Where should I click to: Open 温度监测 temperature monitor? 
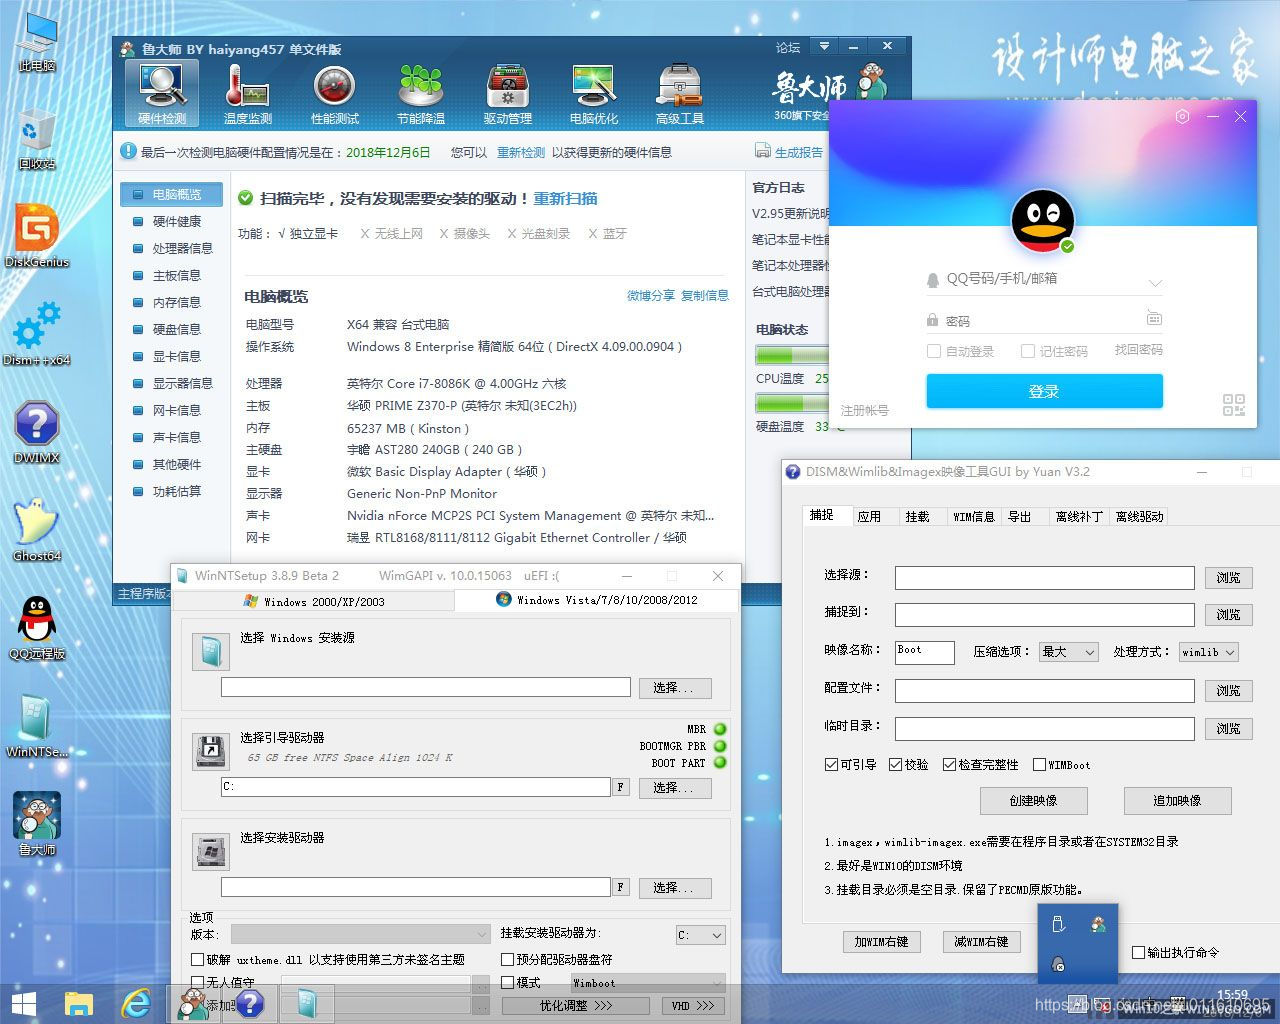[247, 93]
